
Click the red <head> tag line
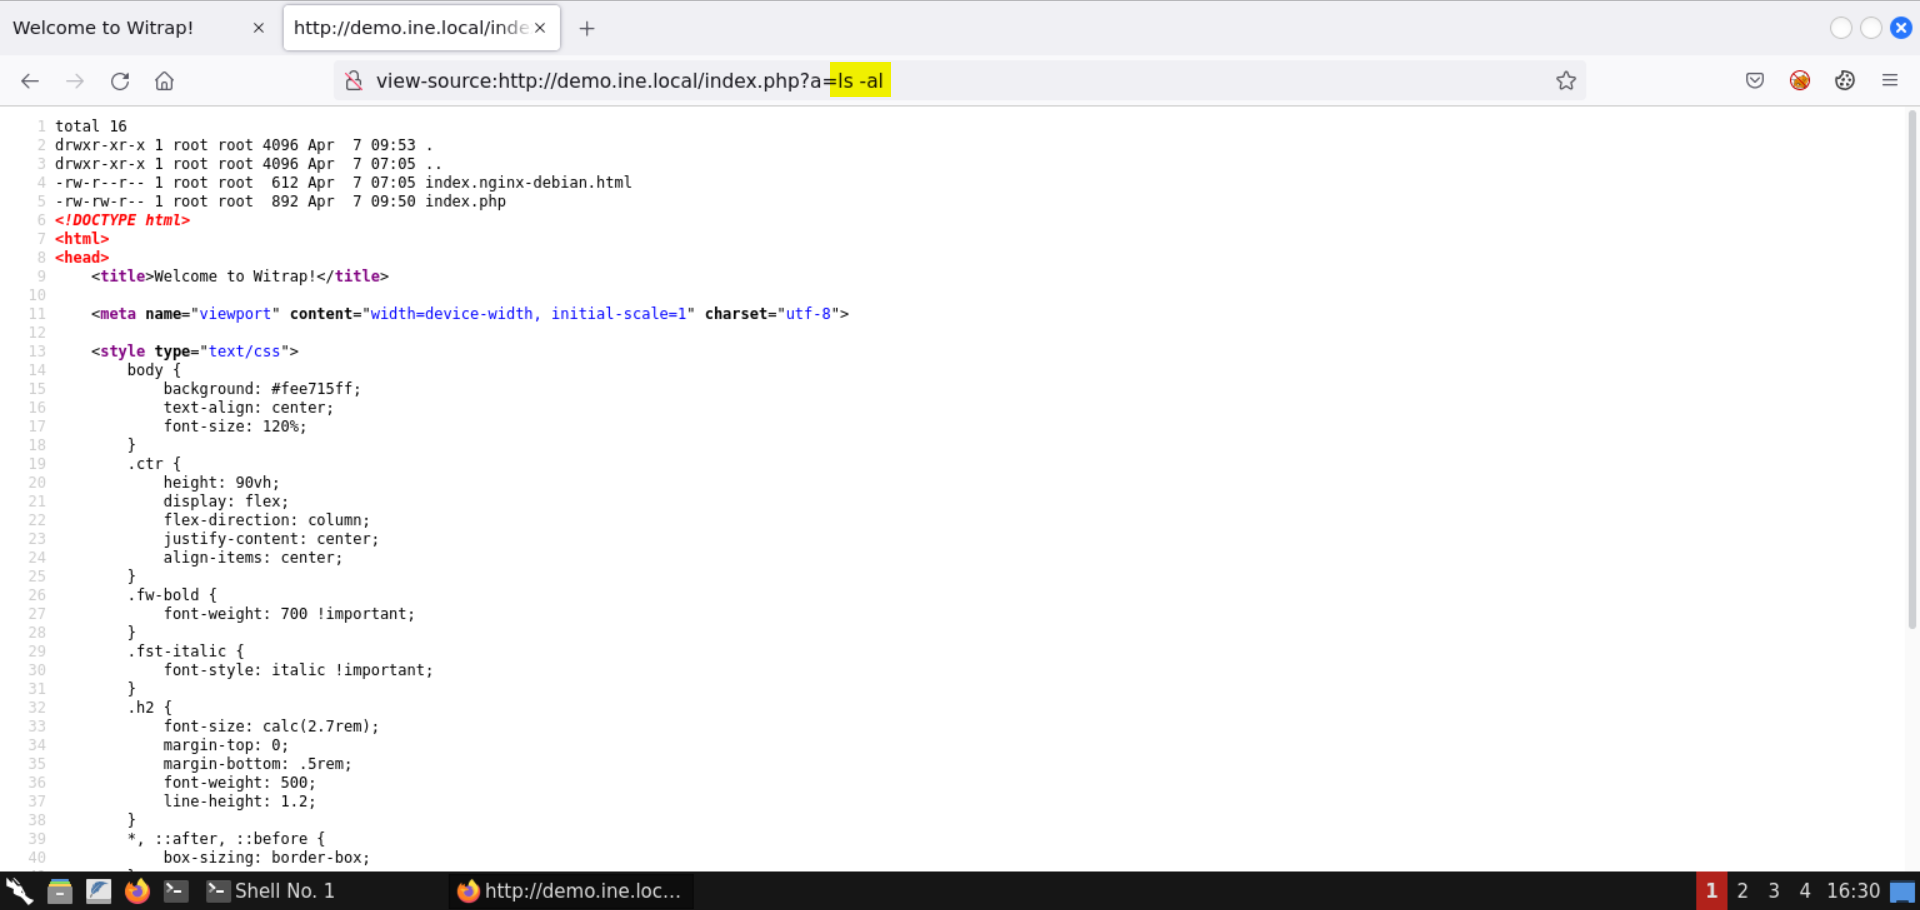pyautogui.click(x=82, y=257)
